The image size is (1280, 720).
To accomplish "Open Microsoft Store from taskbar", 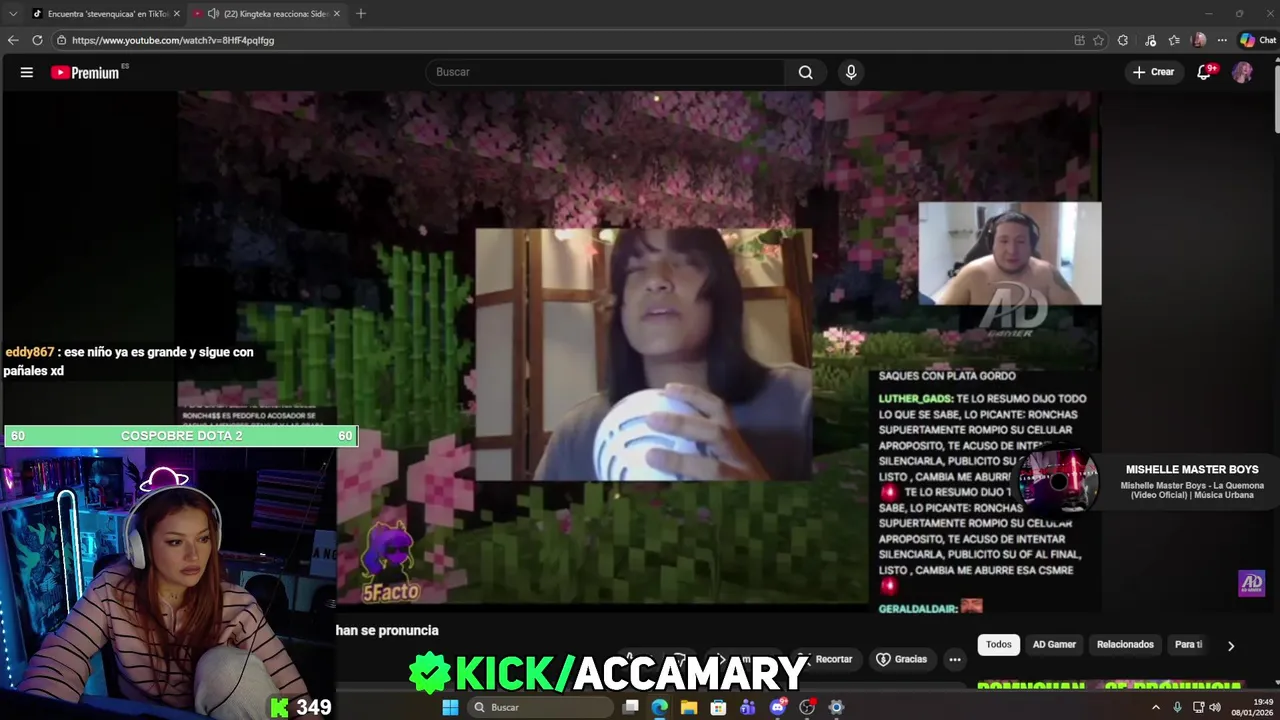I will [718, 707].
